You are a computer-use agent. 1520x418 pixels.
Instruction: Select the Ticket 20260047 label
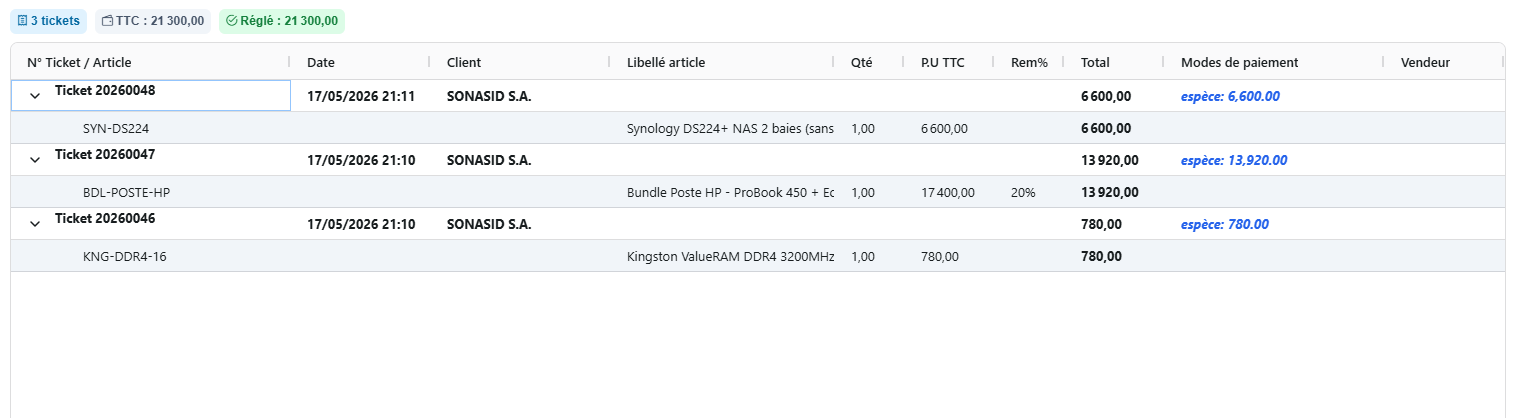coord(105,154)
